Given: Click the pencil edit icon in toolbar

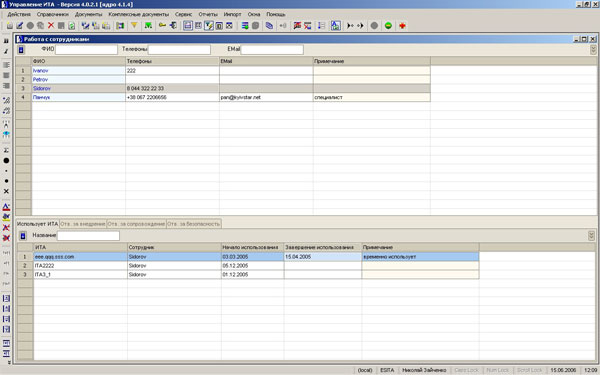Looking at the screenshot, I should [20, 26].
